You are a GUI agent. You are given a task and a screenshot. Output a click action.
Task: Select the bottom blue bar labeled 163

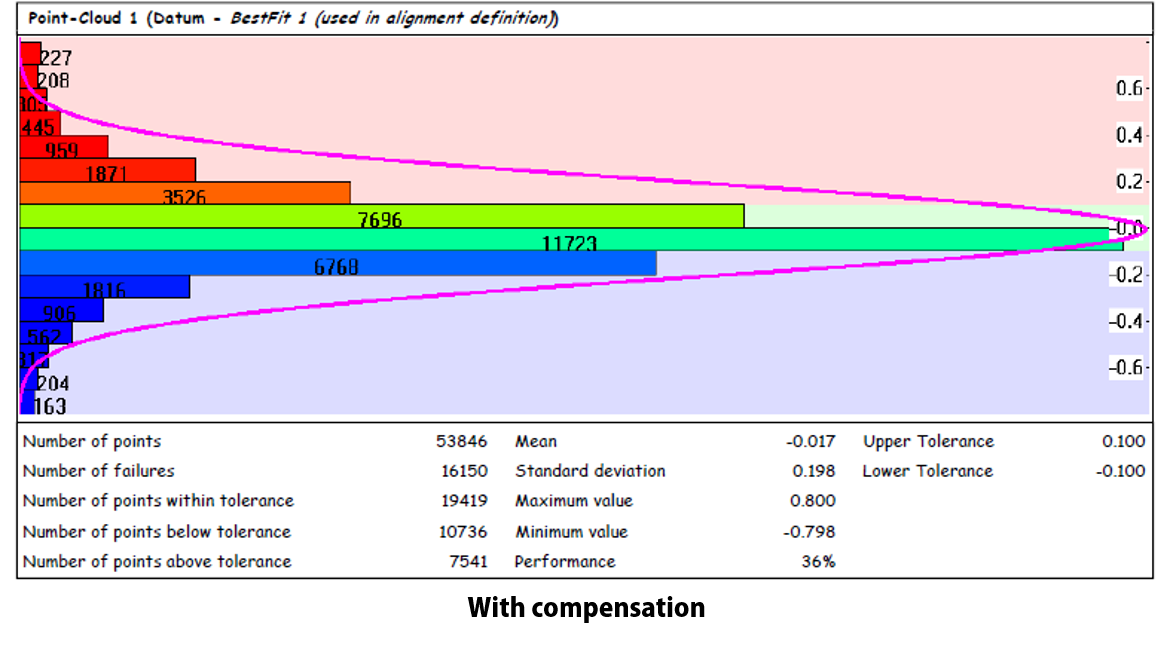[26, 405]
